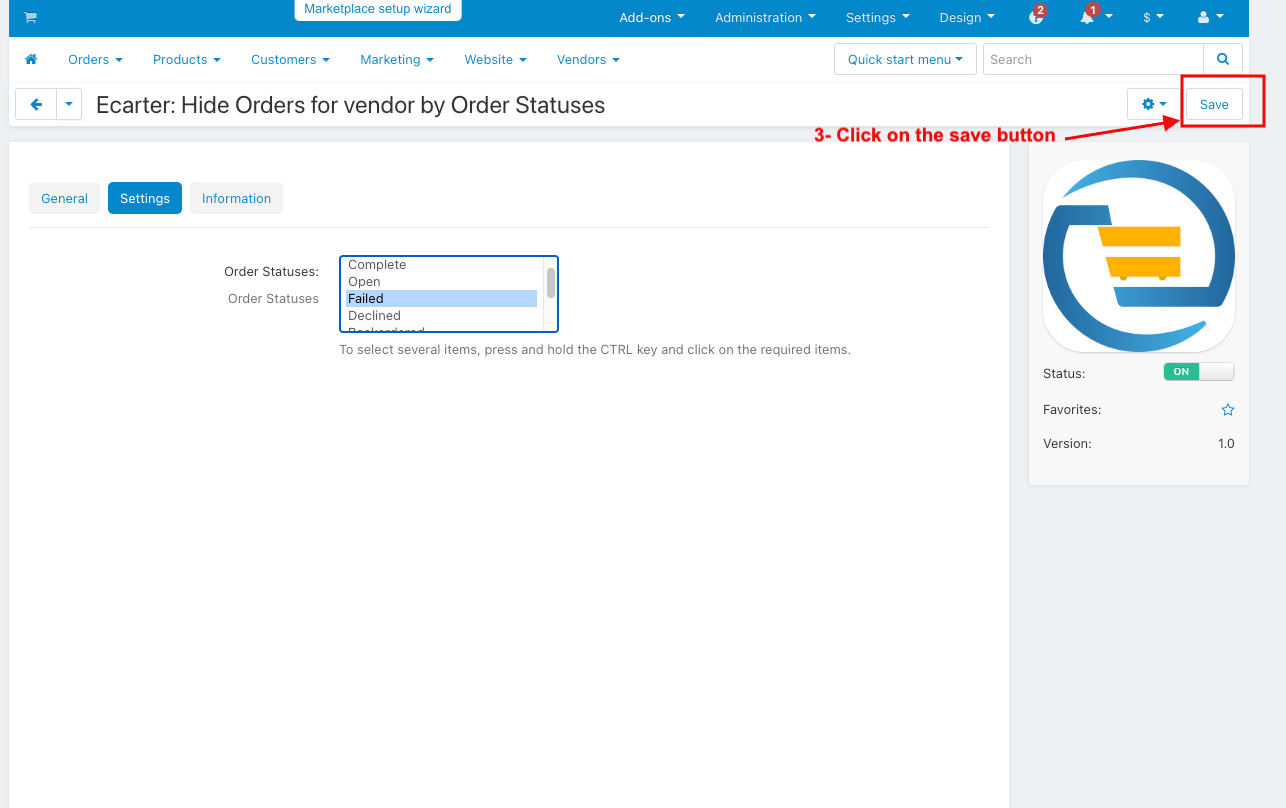Click the shopping cart storefront icon
This screenshot has height=808, width=1286.
[30, 17]
